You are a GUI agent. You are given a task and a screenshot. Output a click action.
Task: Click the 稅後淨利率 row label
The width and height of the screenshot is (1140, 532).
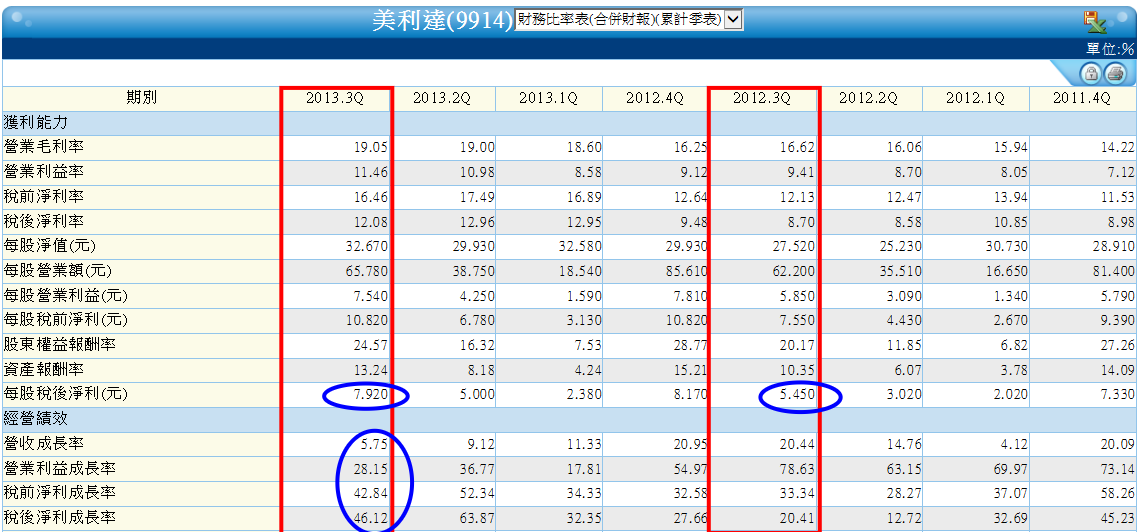coord(44,222)
